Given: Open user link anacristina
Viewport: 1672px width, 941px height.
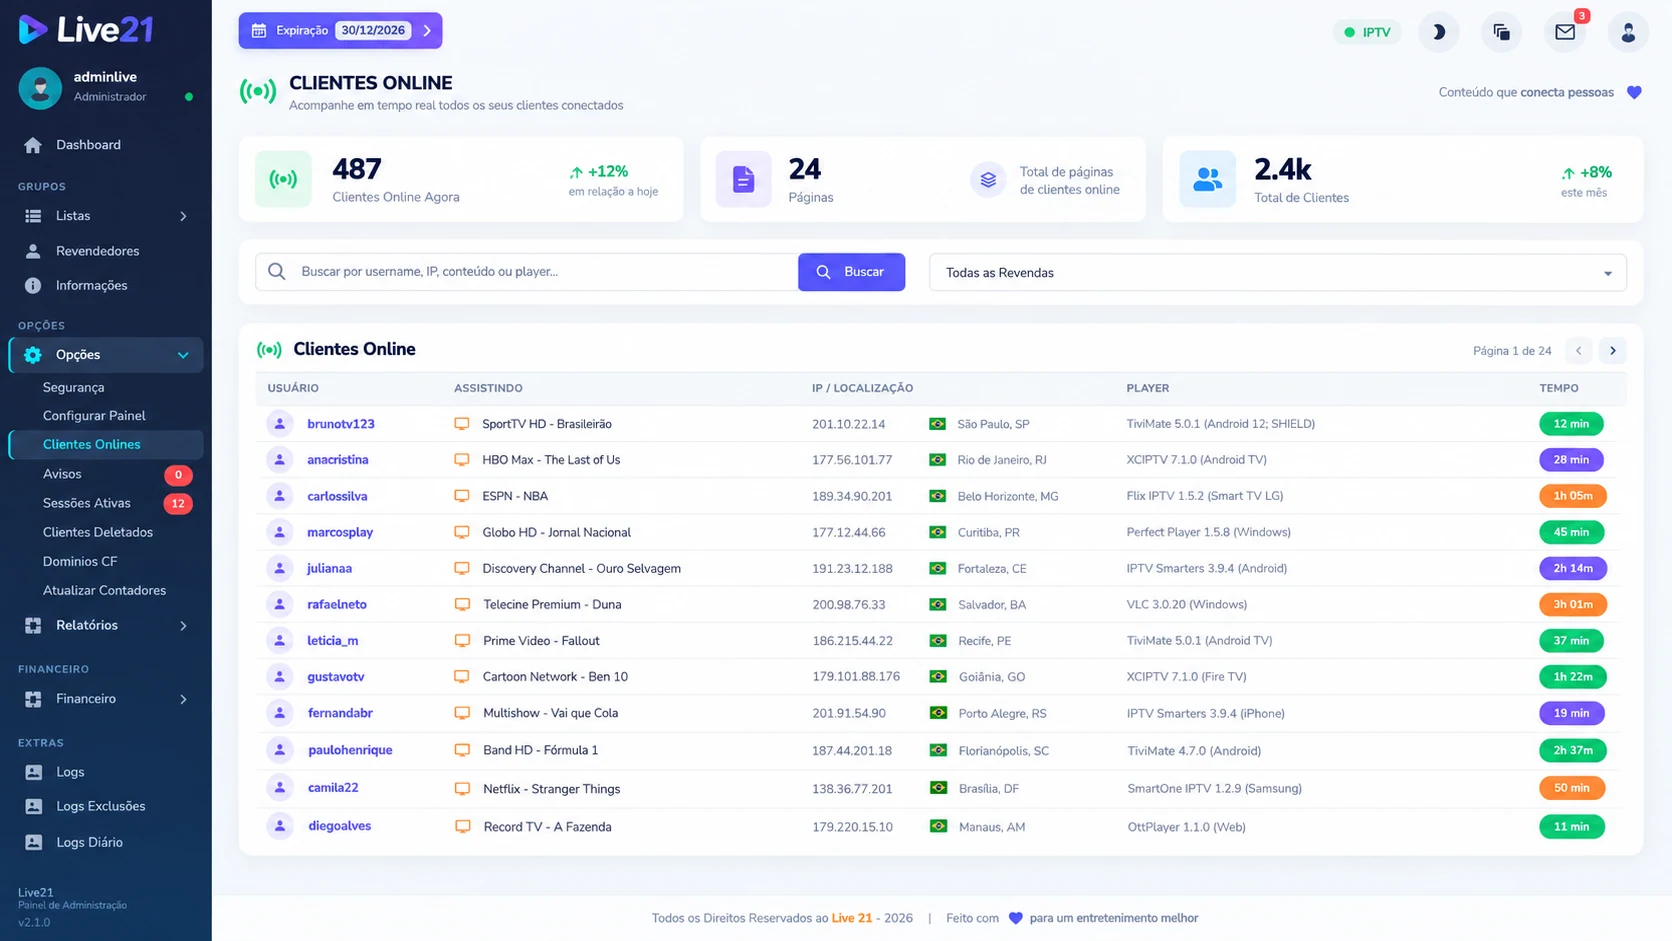Looking at the screenshot, I should click(338, 460).
